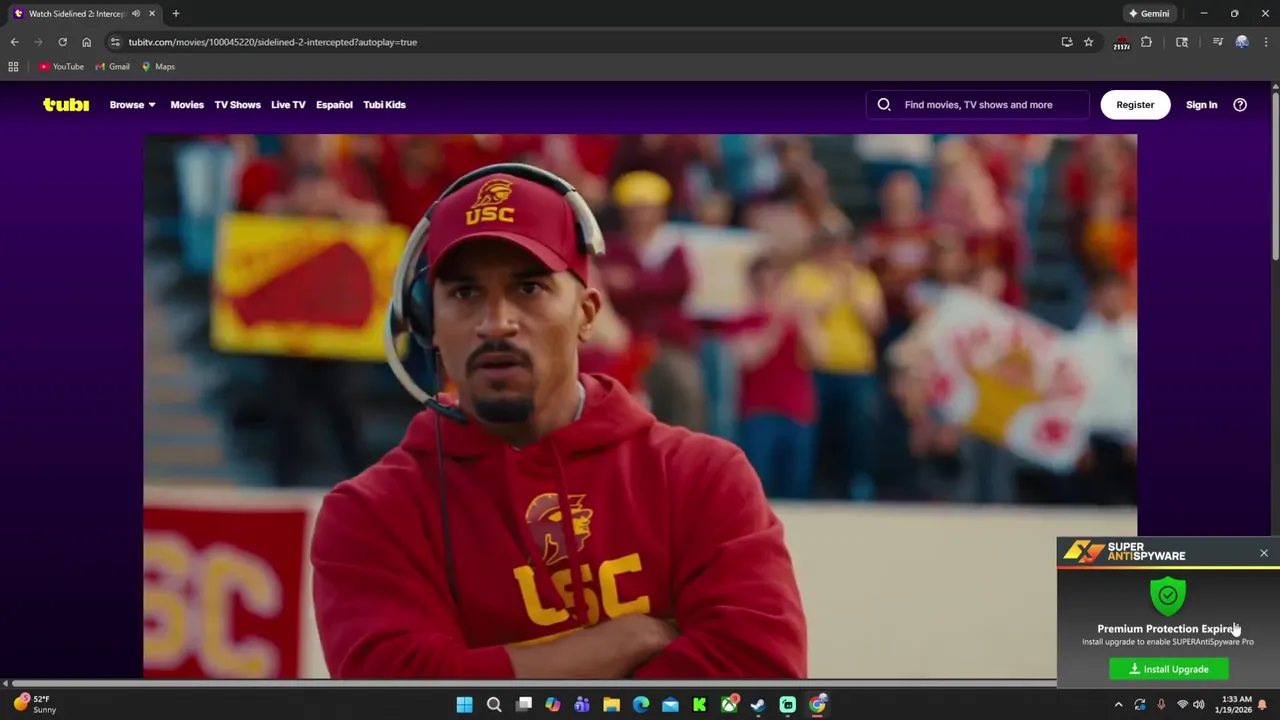The height and width of the screenshot is (720, 1280).
Task: Launch Copilot from the taskbar
Action: coord(552,705)
